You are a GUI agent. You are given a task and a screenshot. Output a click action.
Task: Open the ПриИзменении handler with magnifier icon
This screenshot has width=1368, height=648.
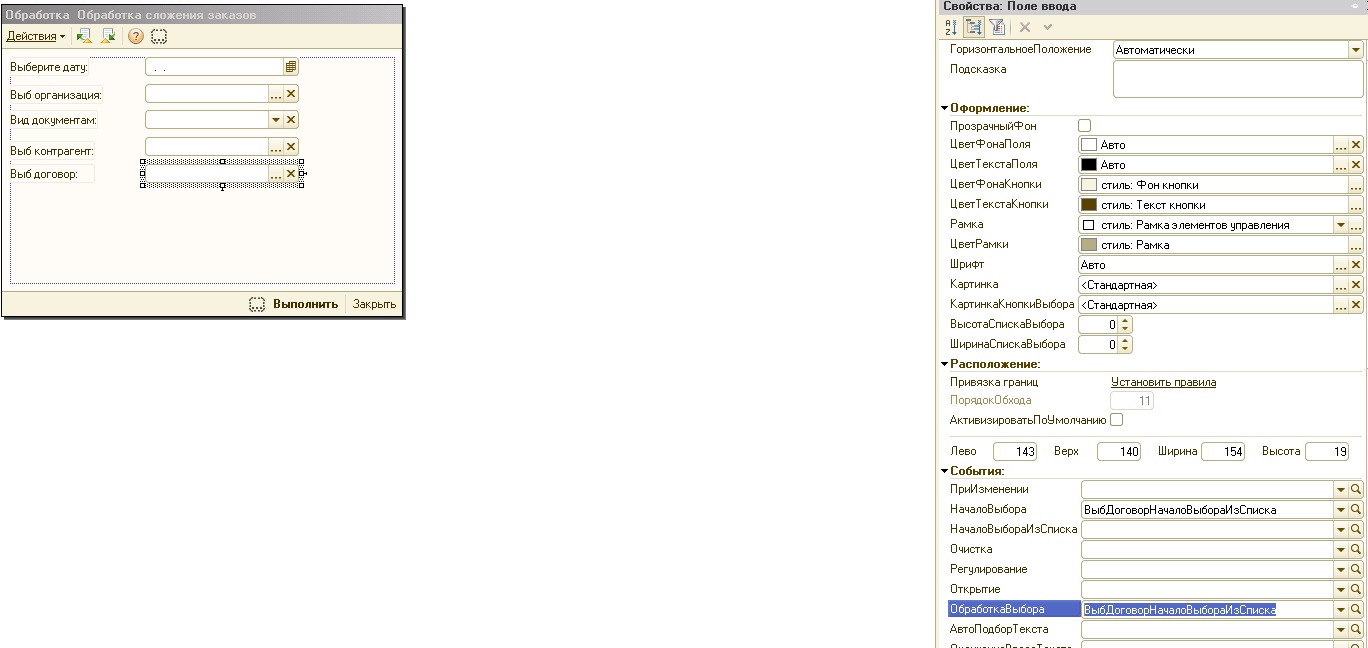1356,490
